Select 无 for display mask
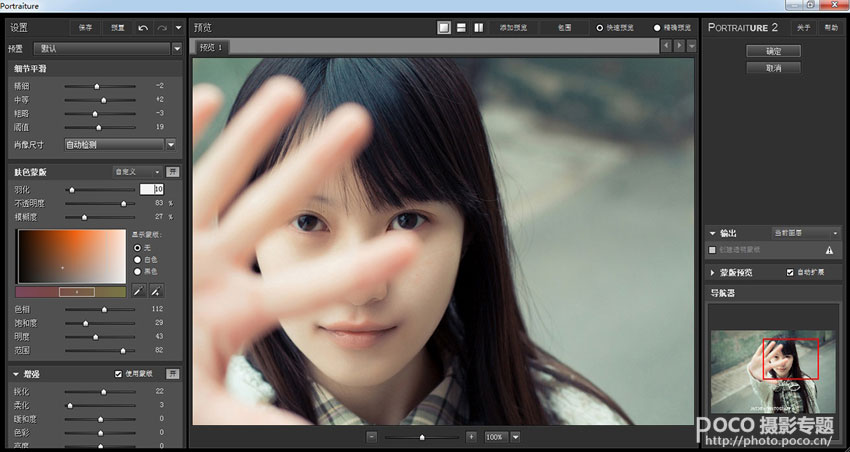Viewport: 850px width, 452px height. point(138,248)
